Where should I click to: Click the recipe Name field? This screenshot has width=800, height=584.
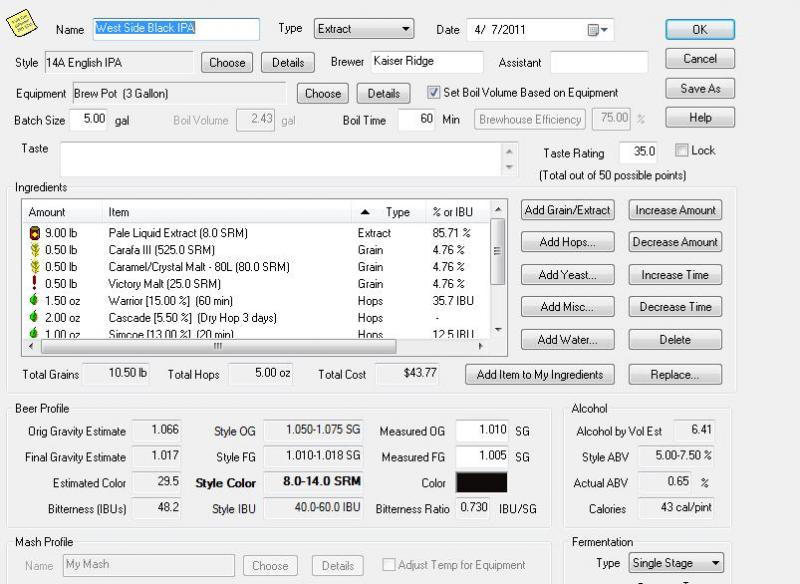pyautogui.click(x=177, y=29)
